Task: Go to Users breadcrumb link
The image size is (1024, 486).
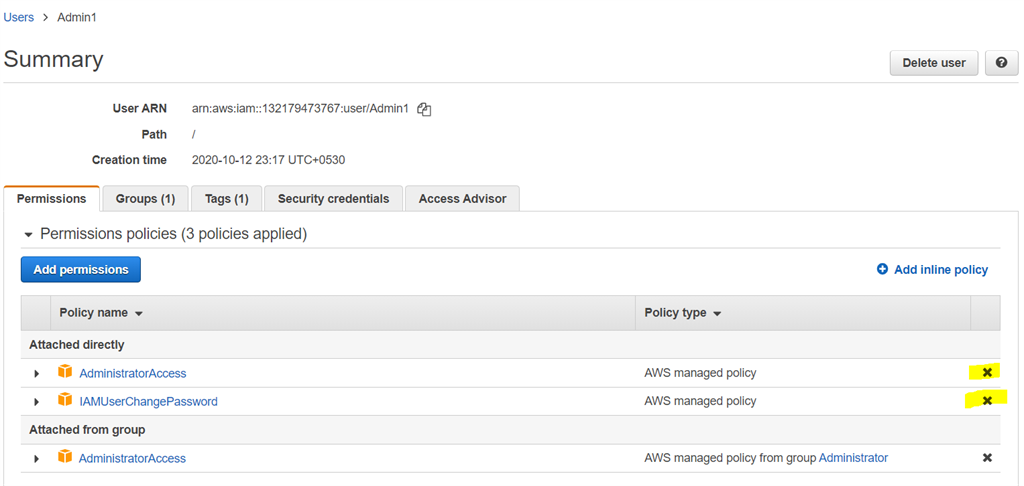Action: 18,18
